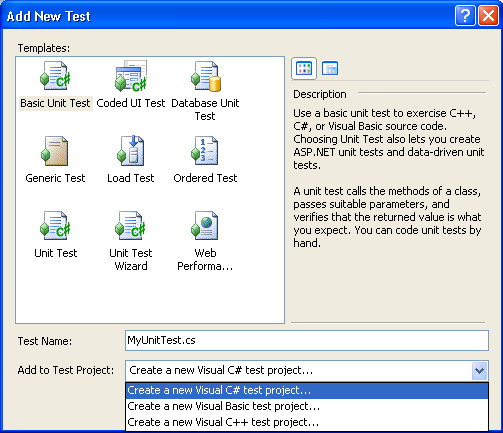Collapse the Add to Test Project dropdown arrow

tap(480, 370)
